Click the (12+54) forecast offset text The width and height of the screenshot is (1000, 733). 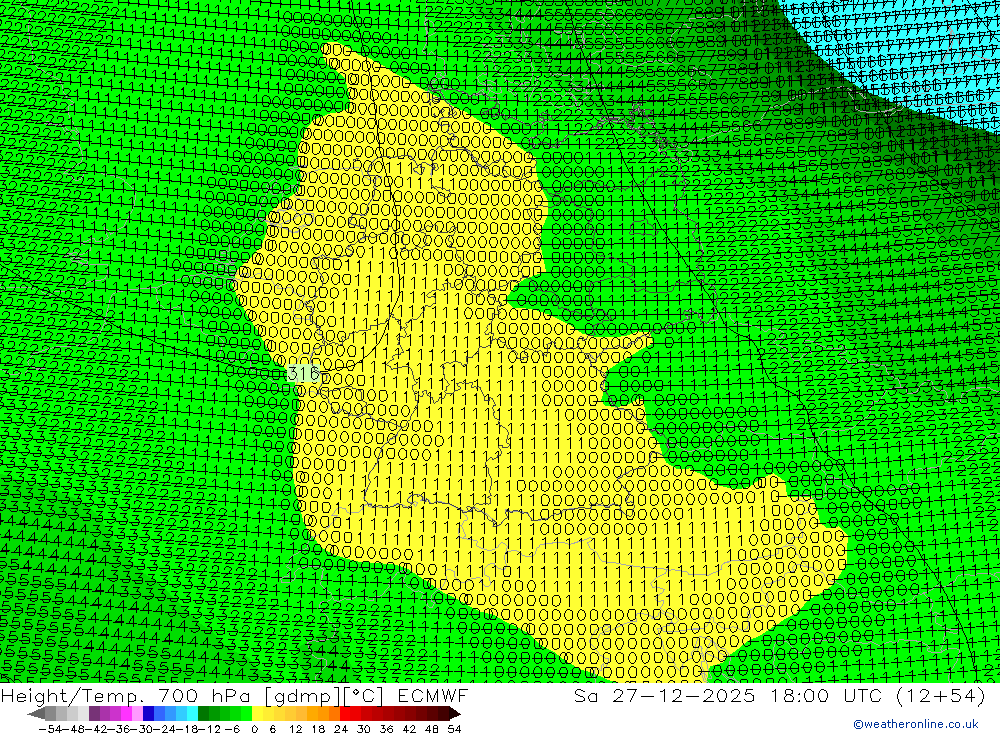click(x=941, y=695)
